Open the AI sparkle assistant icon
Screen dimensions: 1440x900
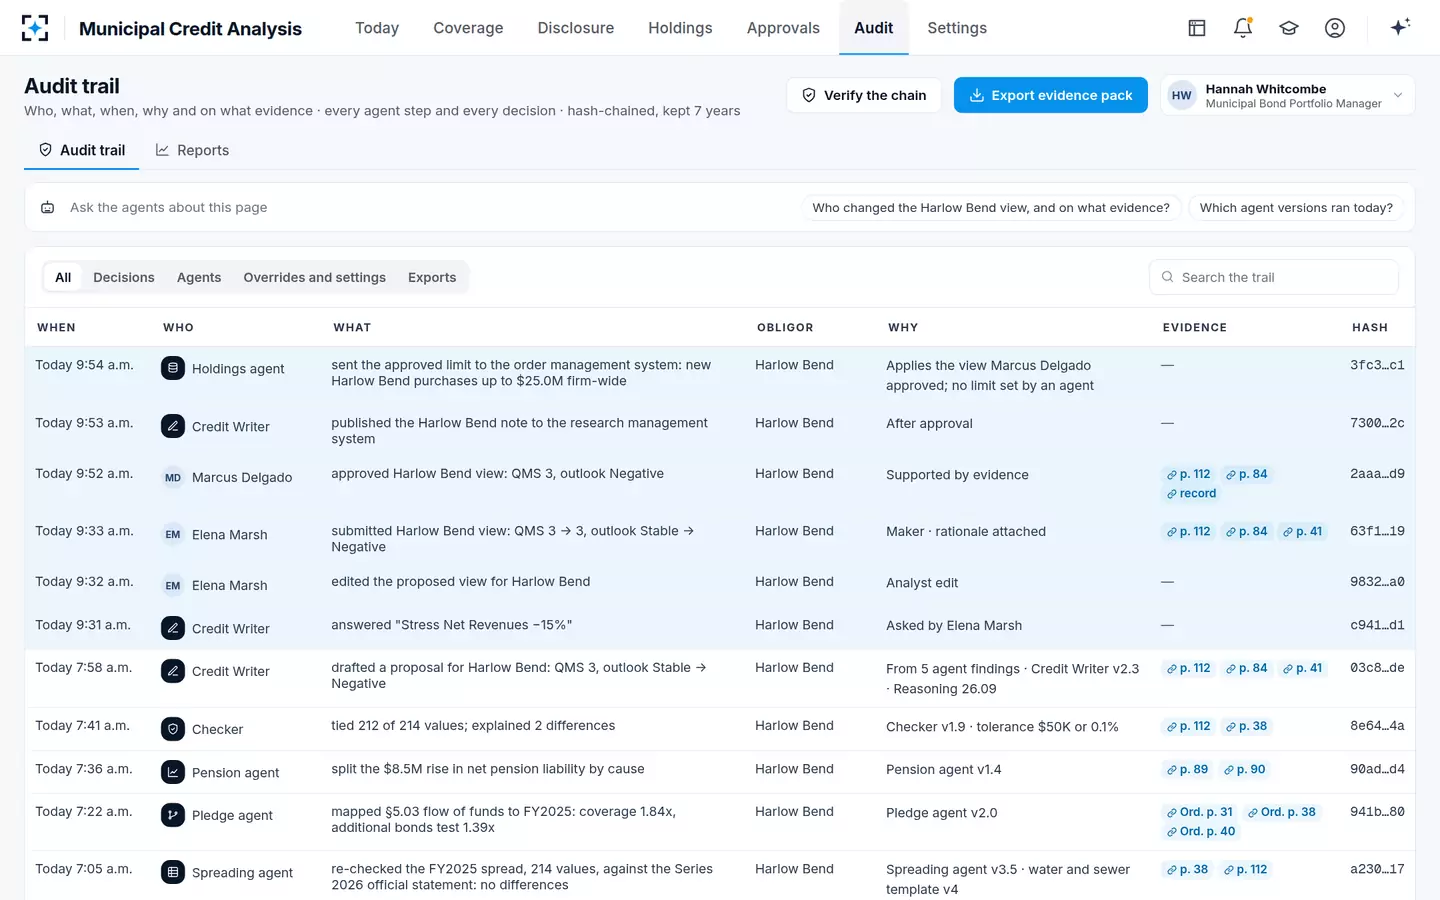pos(1400,27)
